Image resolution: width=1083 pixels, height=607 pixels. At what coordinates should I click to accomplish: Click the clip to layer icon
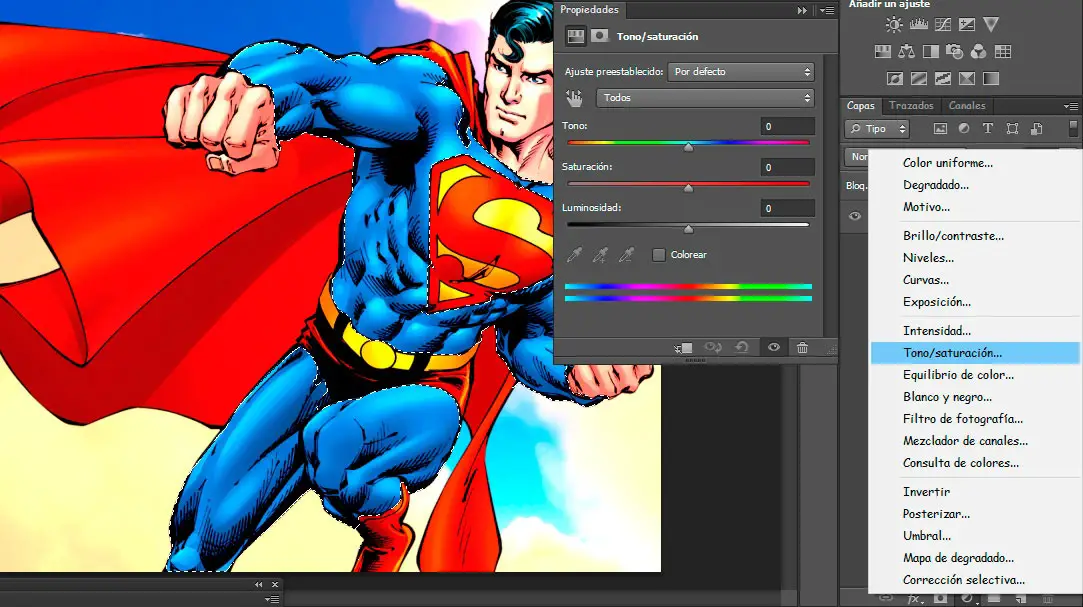tap(685, 347)
